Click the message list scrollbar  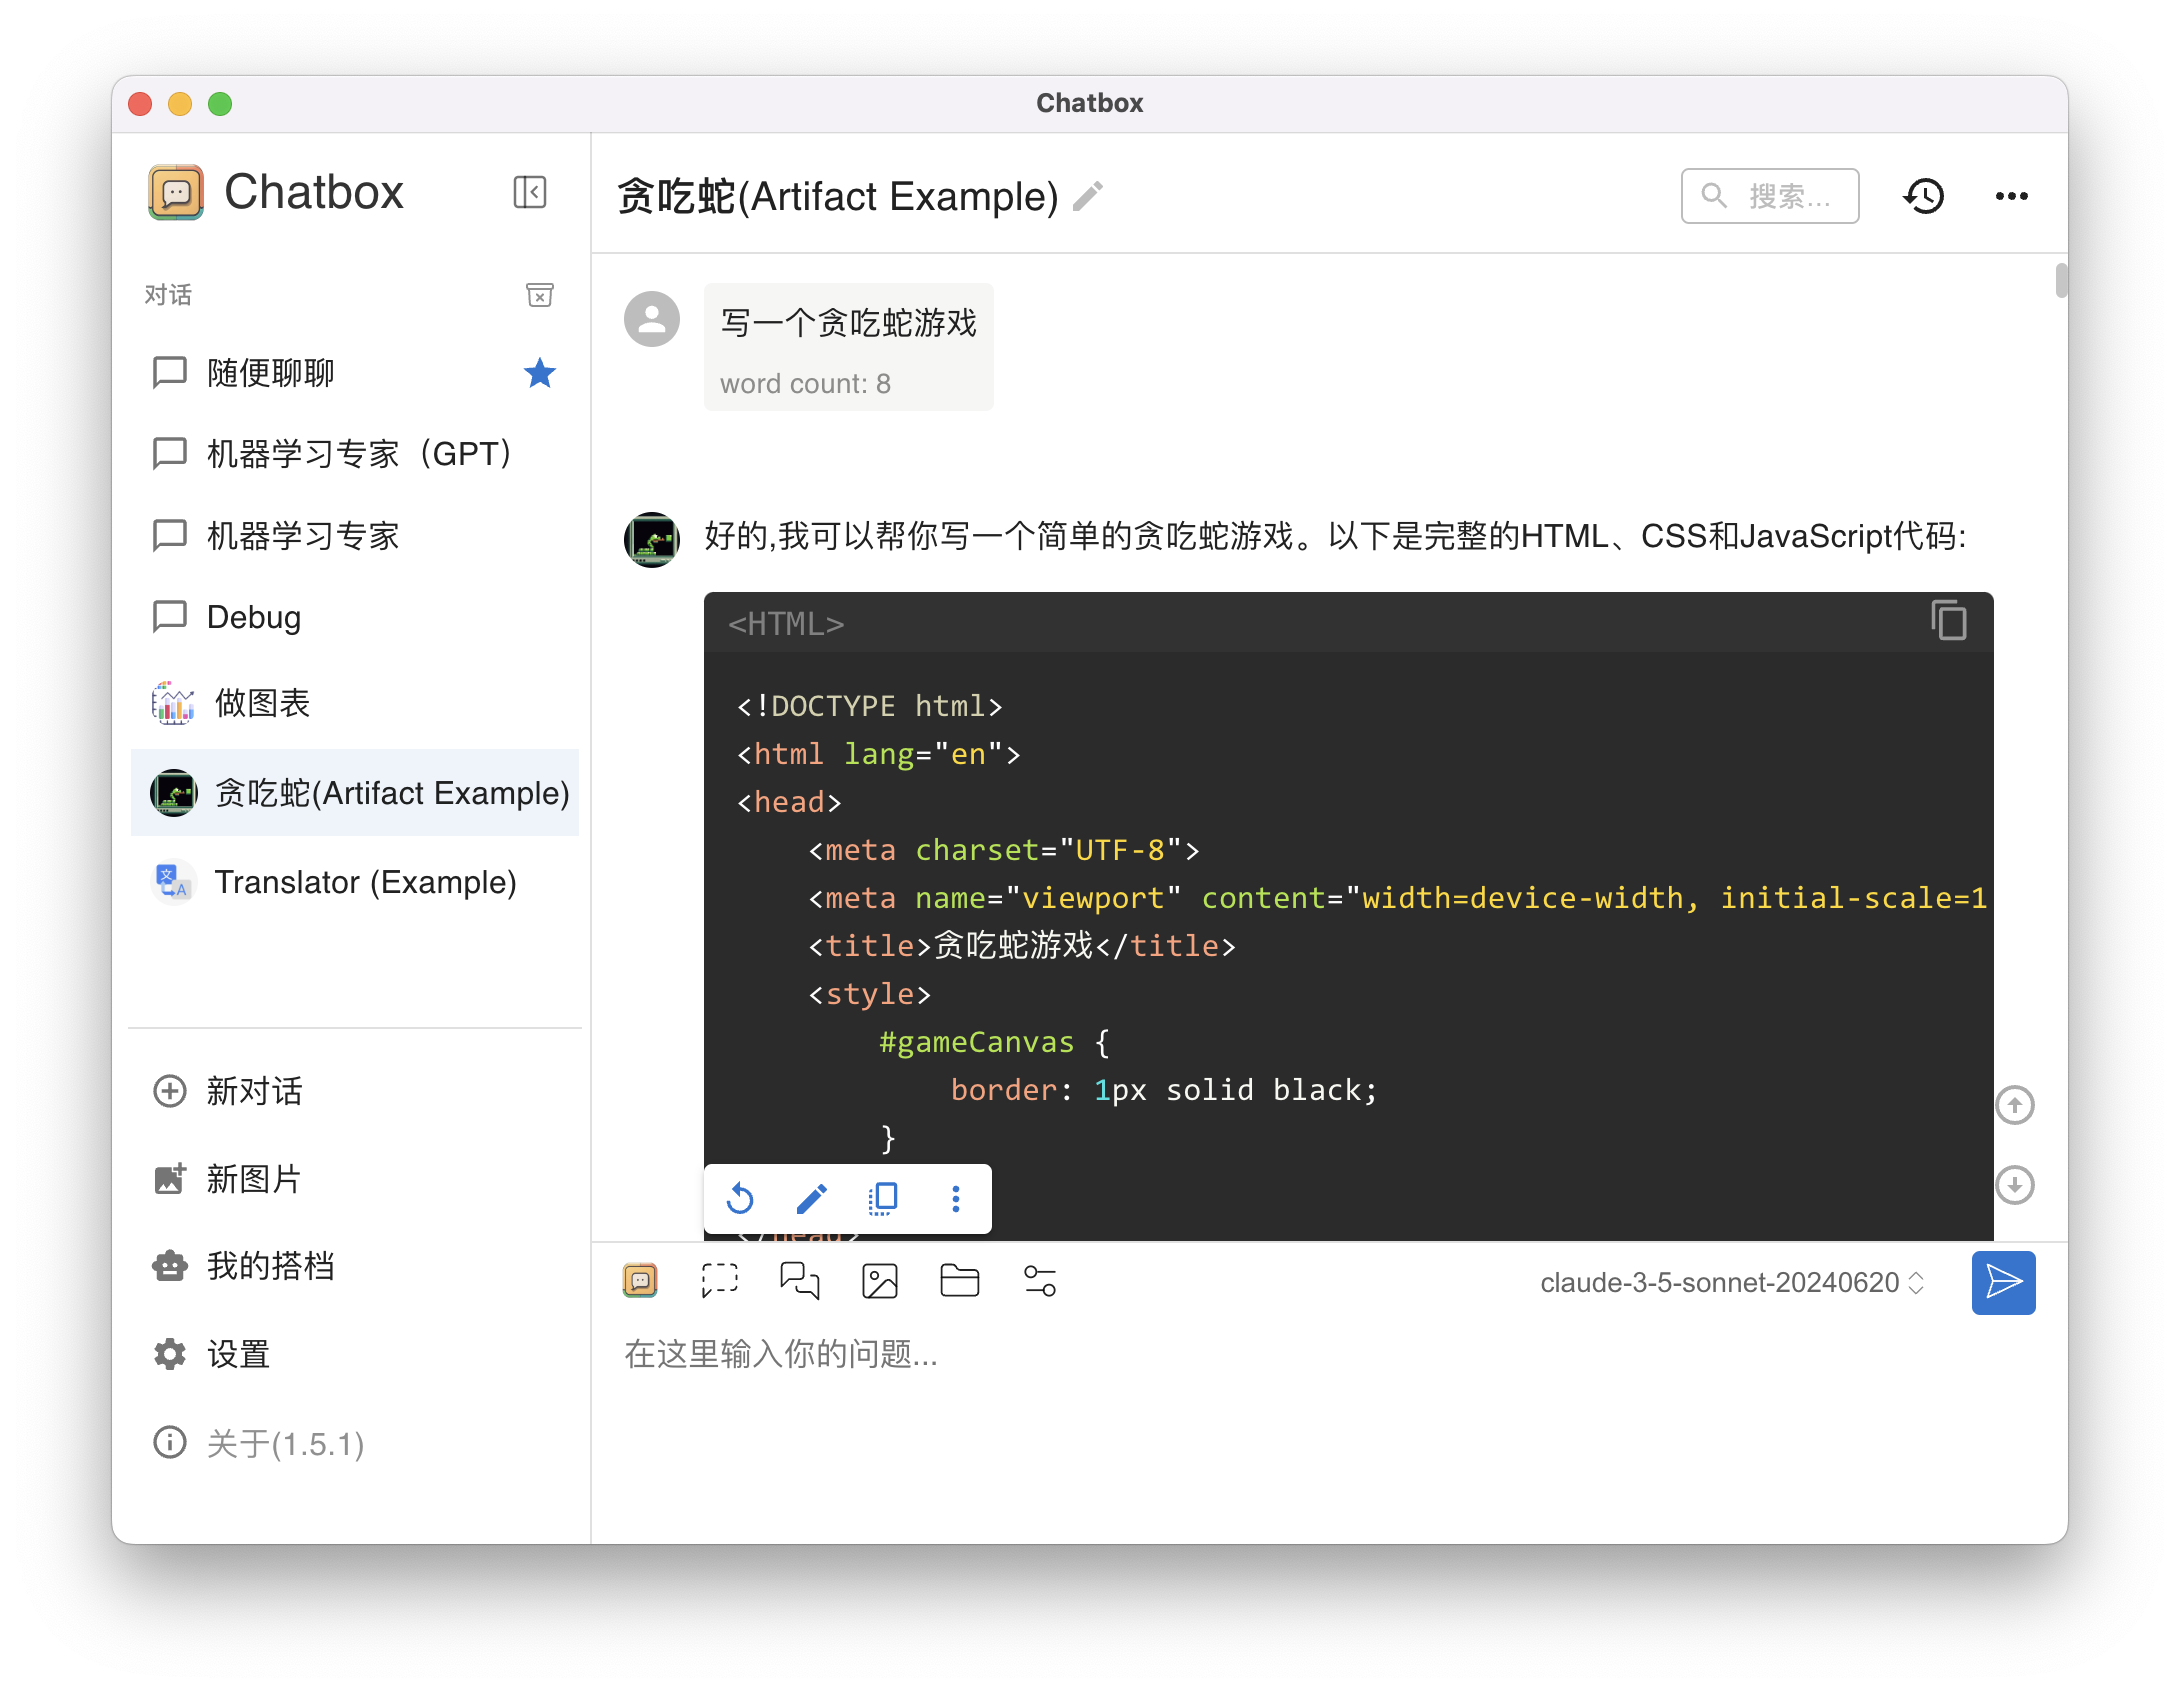[x=2060, y=281]
